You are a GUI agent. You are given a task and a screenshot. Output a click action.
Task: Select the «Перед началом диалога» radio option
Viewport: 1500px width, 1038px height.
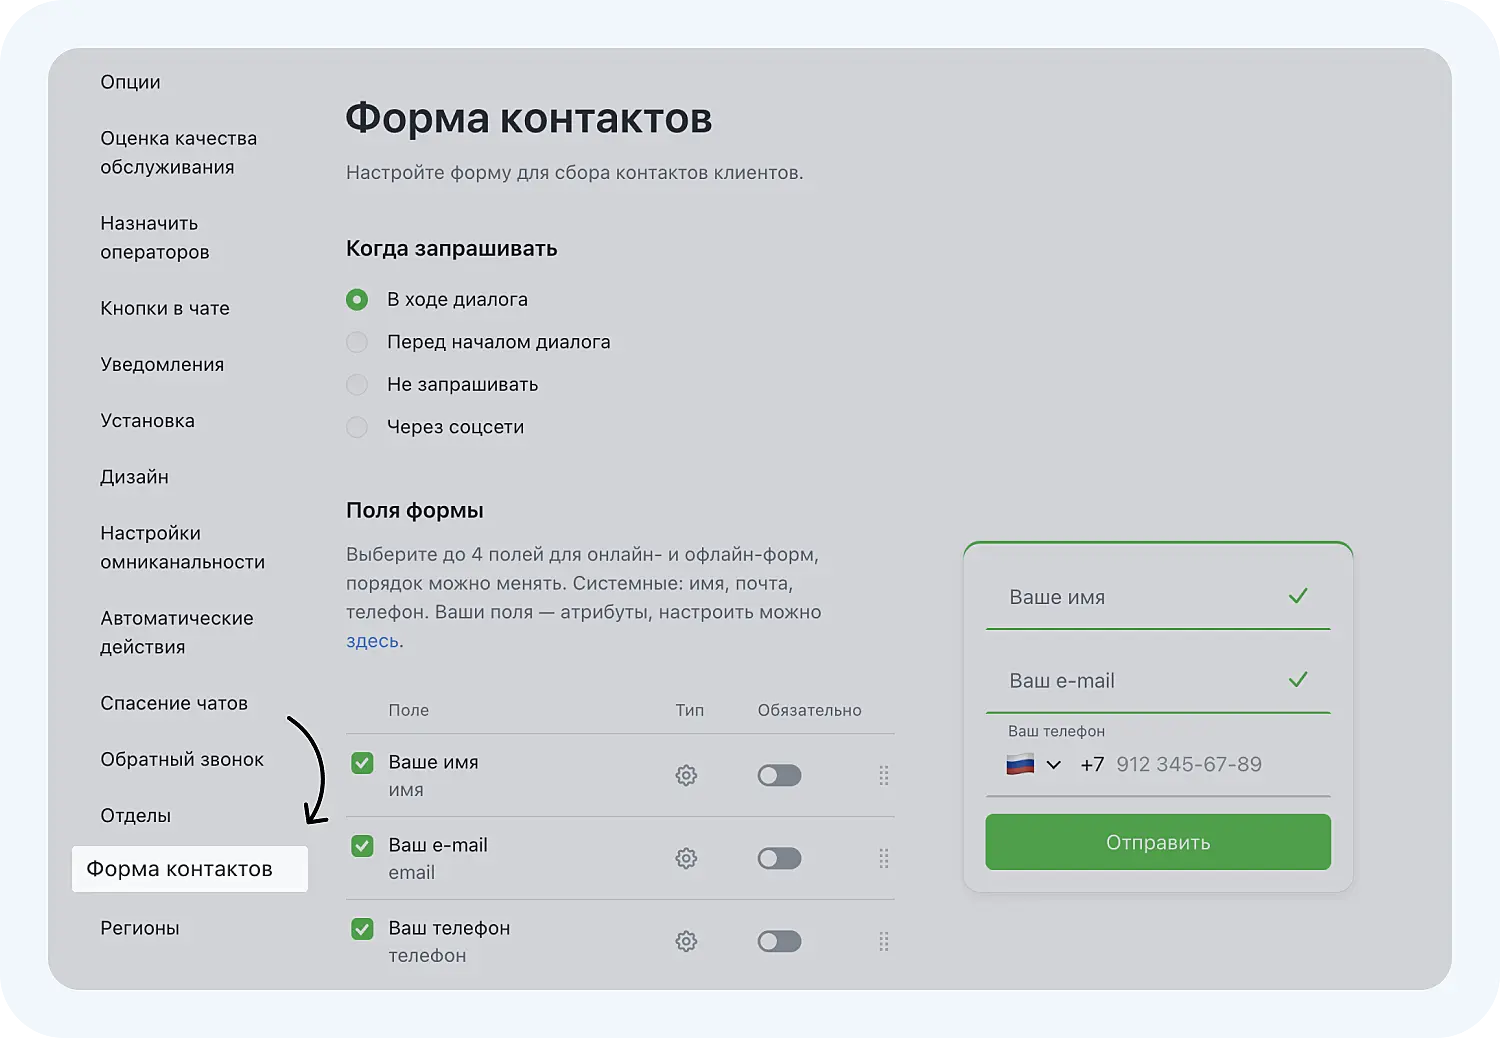(356, 342)
